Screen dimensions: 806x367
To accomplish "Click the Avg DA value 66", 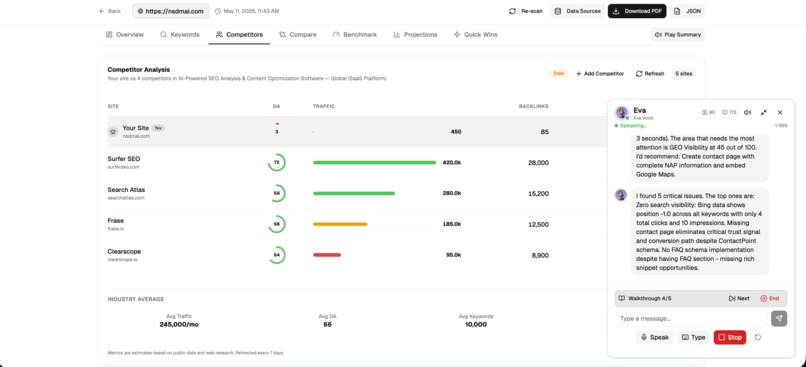I will (327, 325).
